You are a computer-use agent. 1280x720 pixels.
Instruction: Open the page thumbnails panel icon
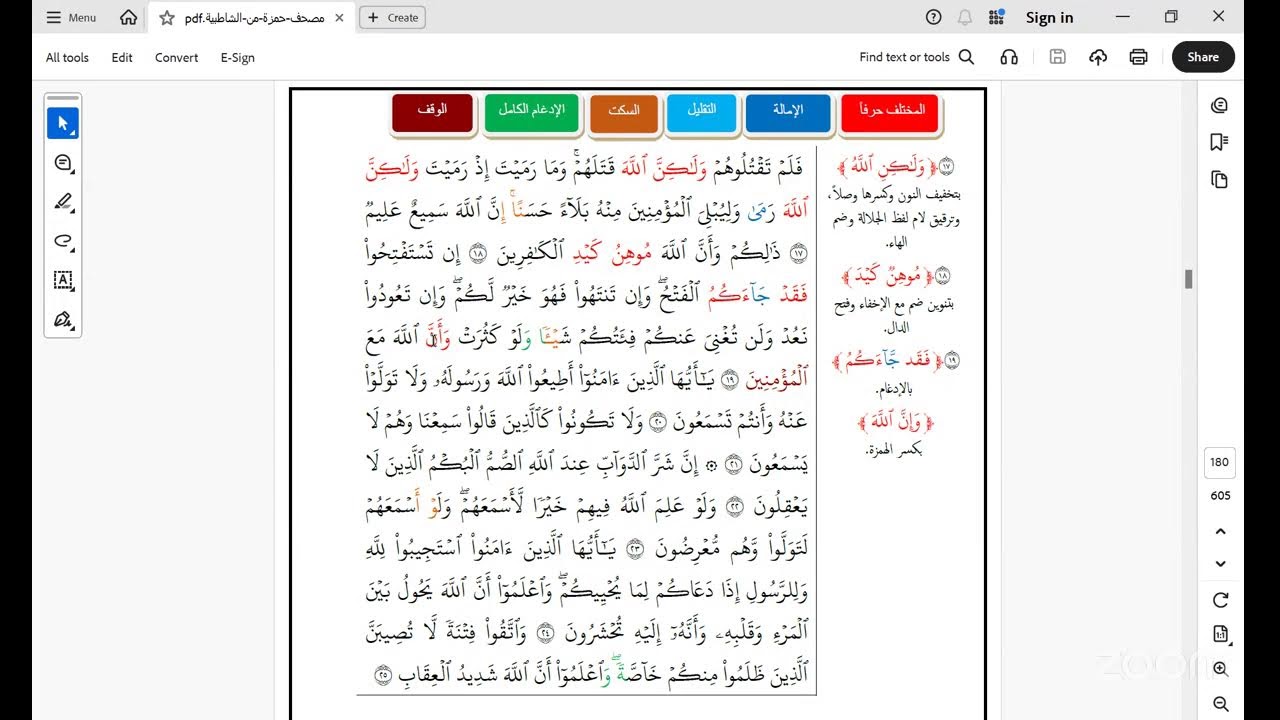click(1219, 179)
